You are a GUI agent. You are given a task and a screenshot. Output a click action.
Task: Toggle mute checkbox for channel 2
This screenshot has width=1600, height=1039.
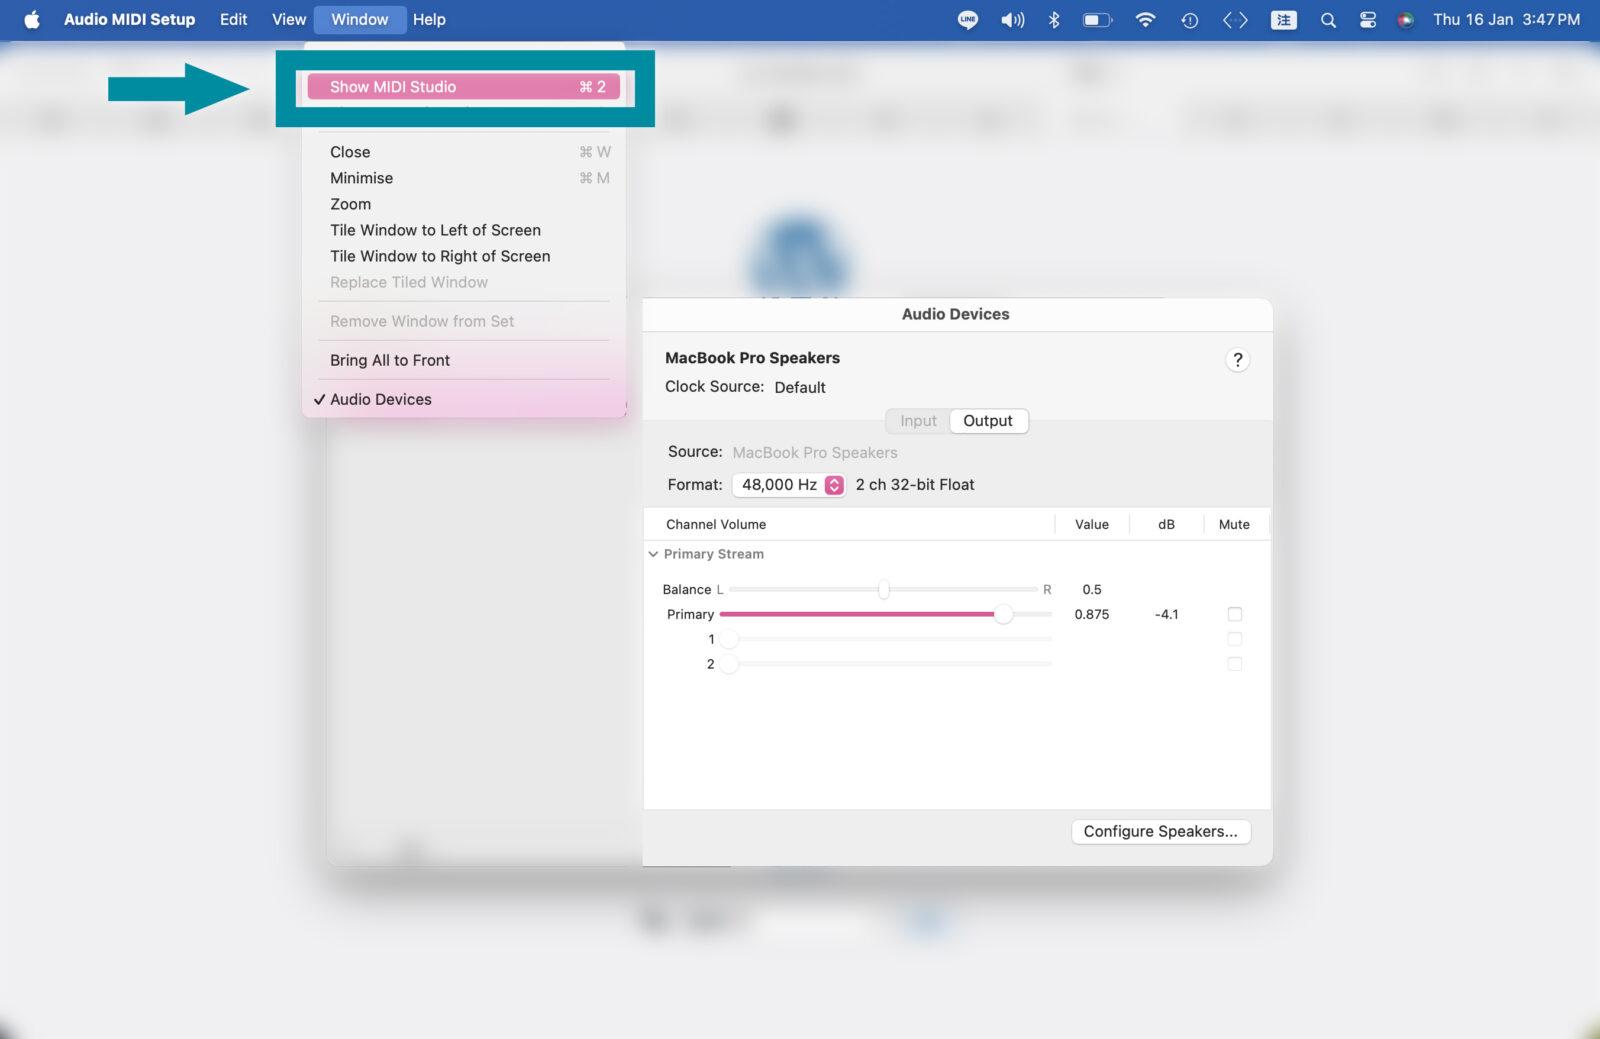1234,664
